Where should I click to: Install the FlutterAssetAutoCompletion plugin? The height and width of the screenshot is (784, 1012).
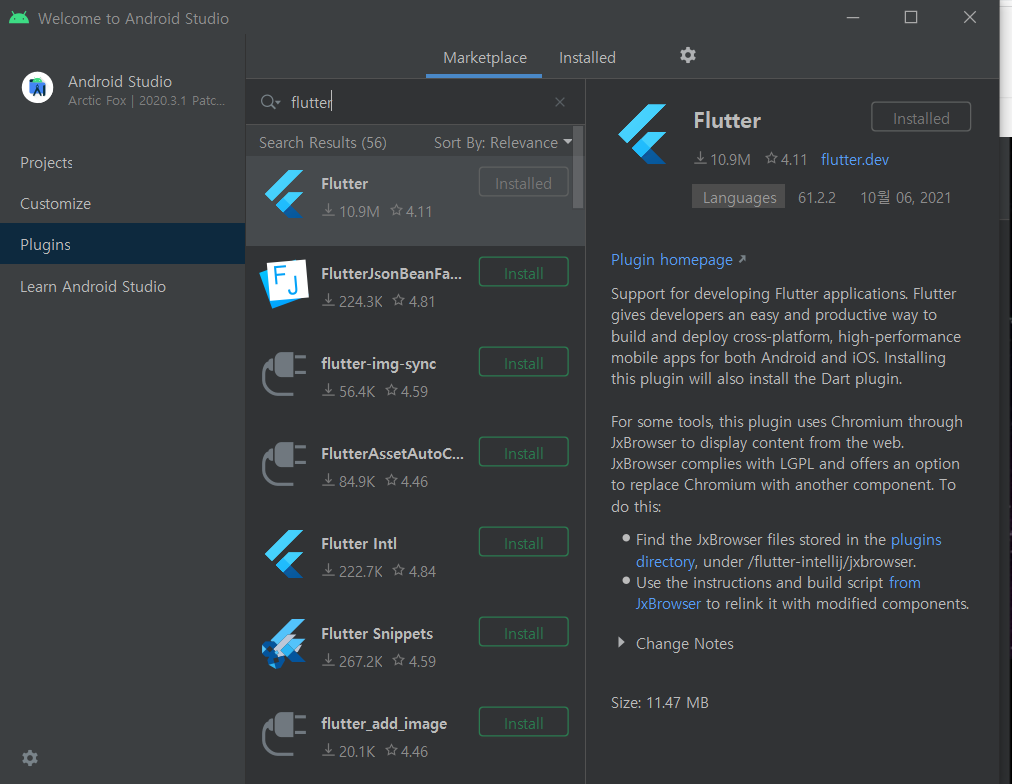(523, 452)
